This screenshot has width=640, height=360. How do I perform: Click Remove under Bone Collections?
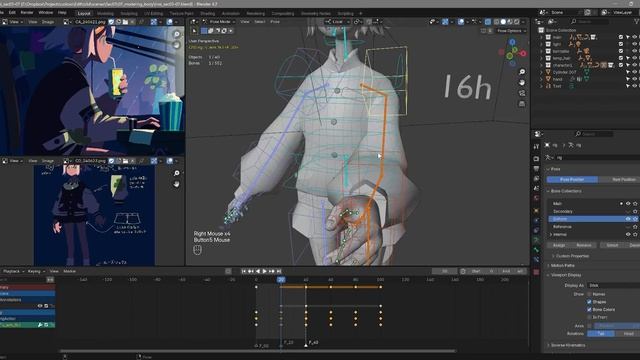coord(584,245)
